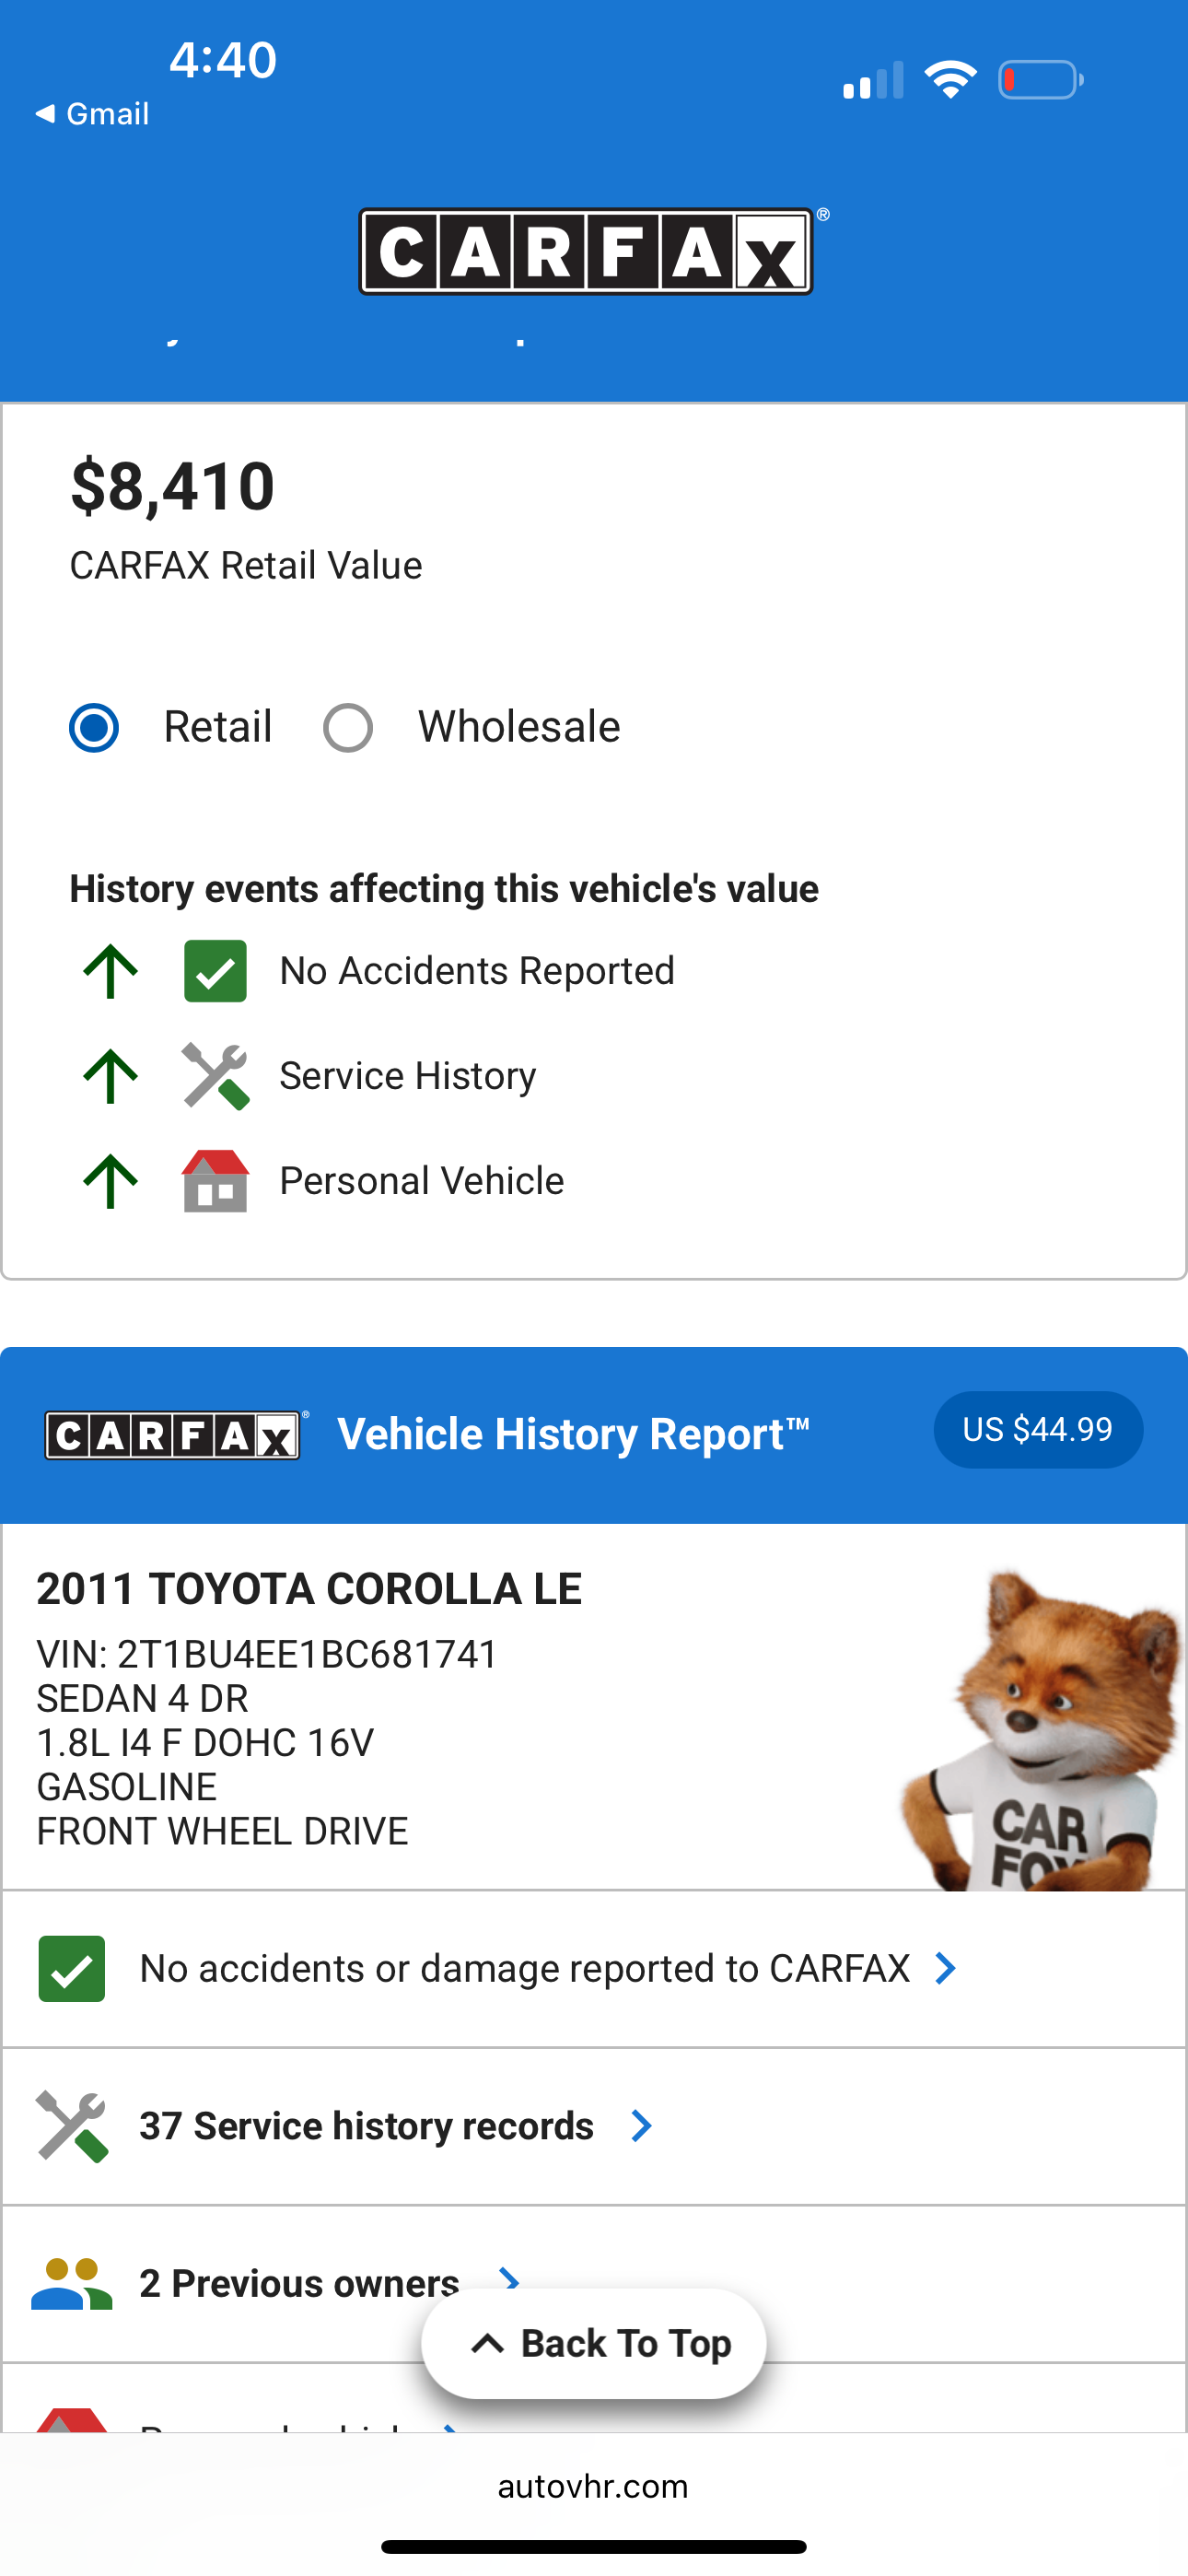
Task: Tap the autovhr.com address bar
Action: point(593,2486)
